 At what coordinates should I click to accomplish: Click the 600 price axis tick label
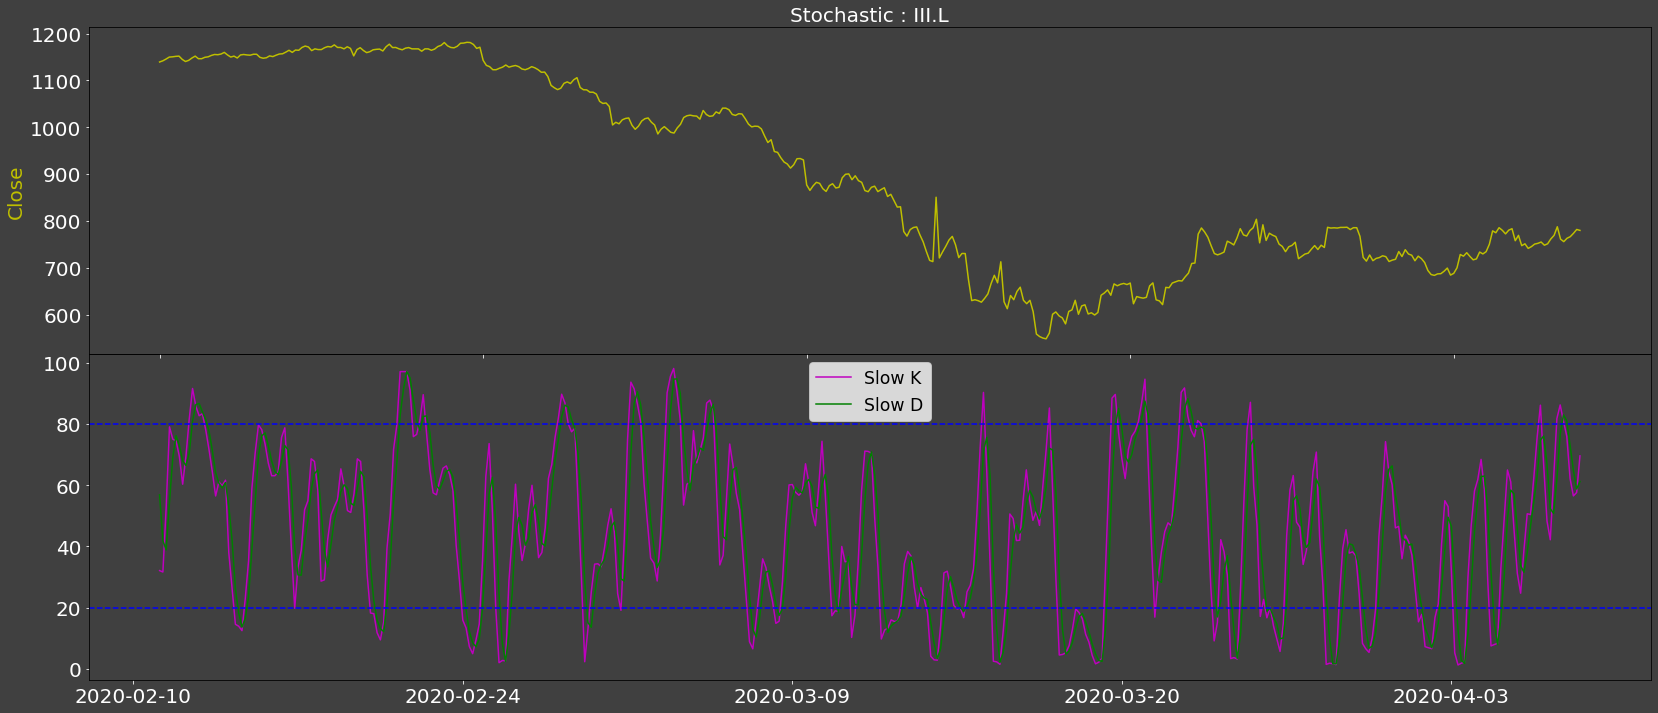point(62,316)
